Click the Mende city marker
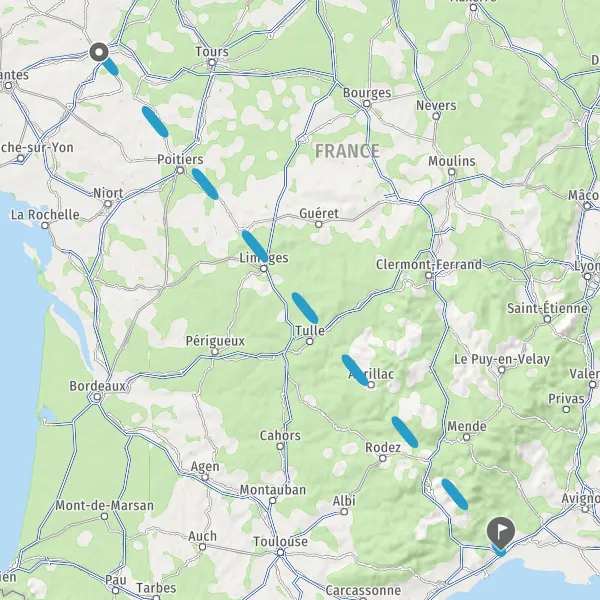Viewport: 600px width, 600px height. (x=466, y=437)
